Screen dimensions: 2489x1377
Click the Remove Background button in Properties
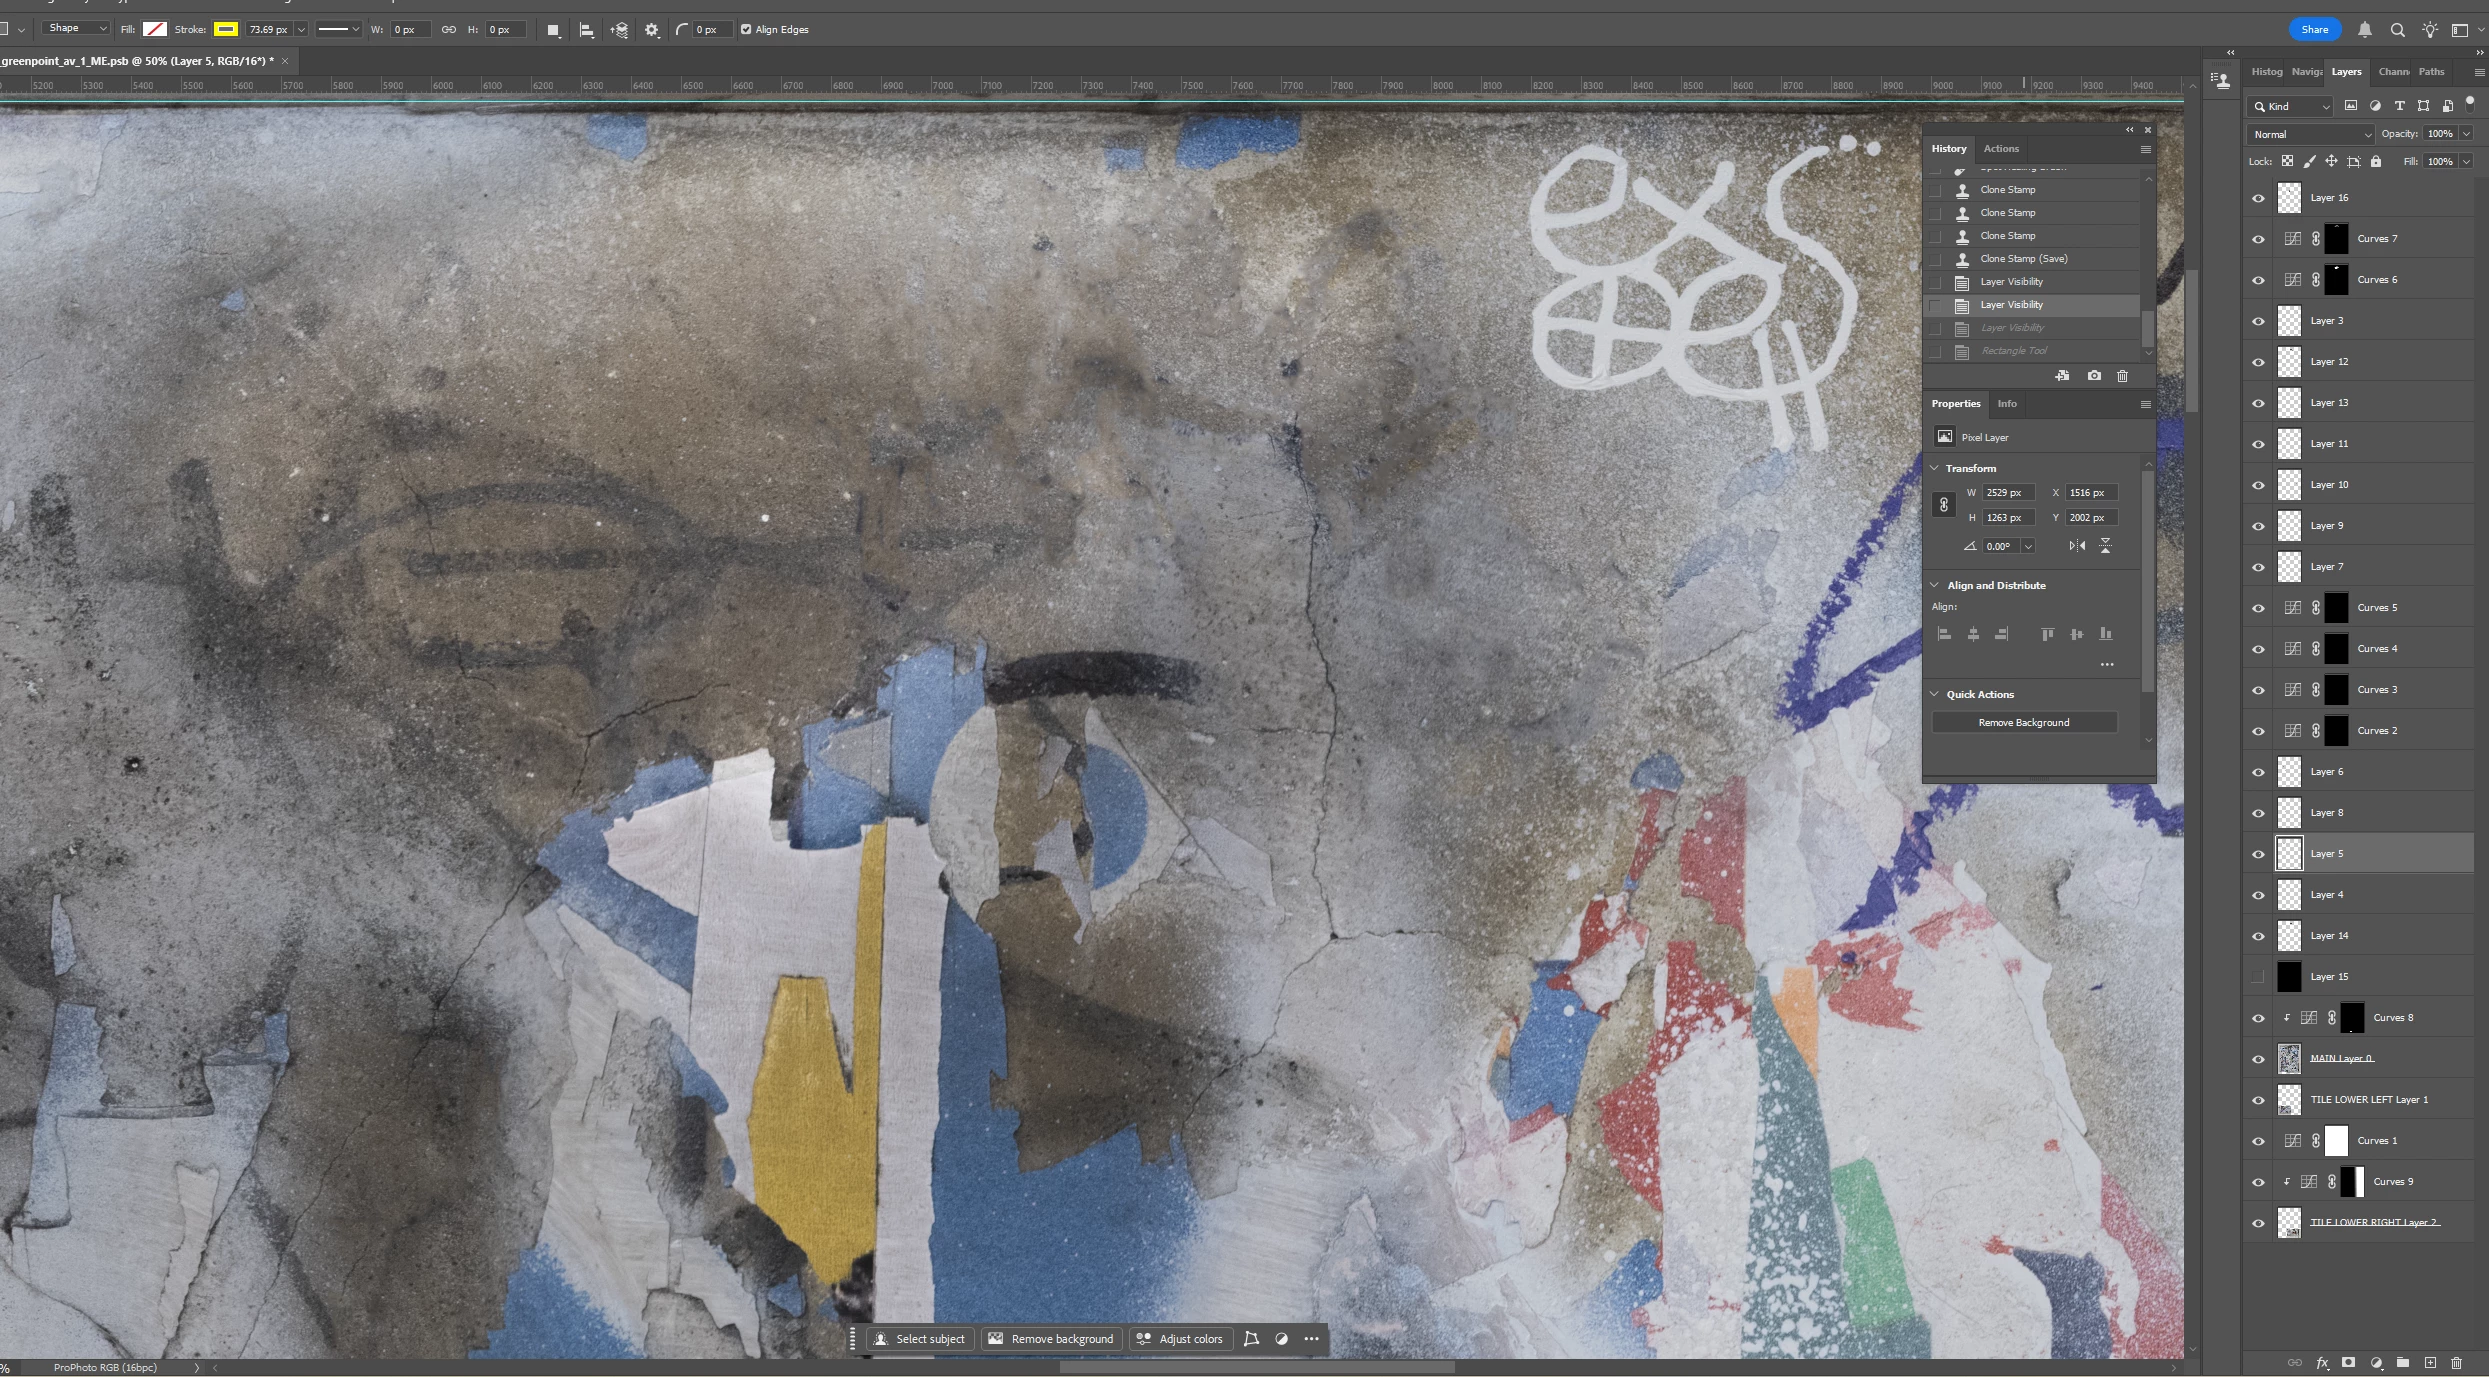click(x=2024, y=722)
